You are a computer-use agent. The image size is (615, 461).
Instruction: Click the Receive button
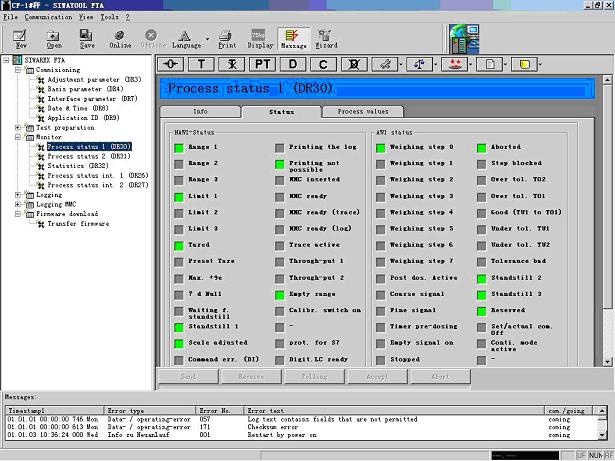(x=251, y=376)
